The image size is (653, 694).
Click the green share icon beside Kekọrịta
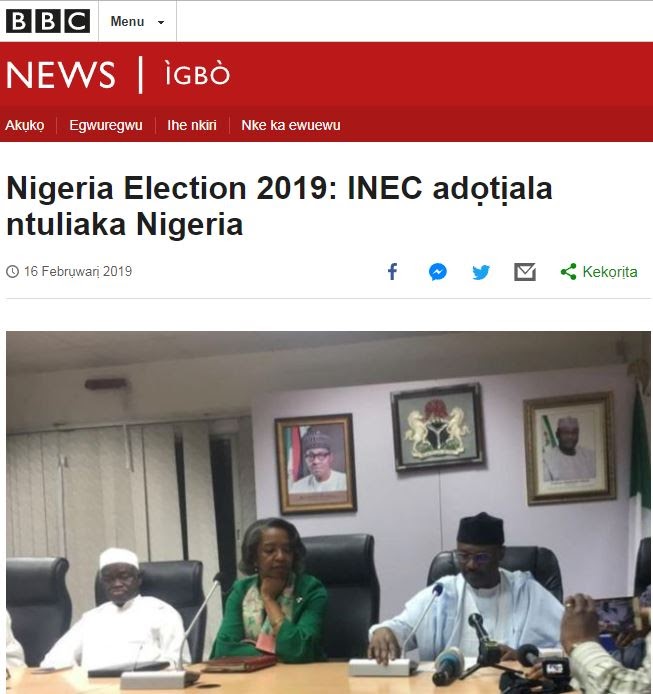(x=568, y=272)
